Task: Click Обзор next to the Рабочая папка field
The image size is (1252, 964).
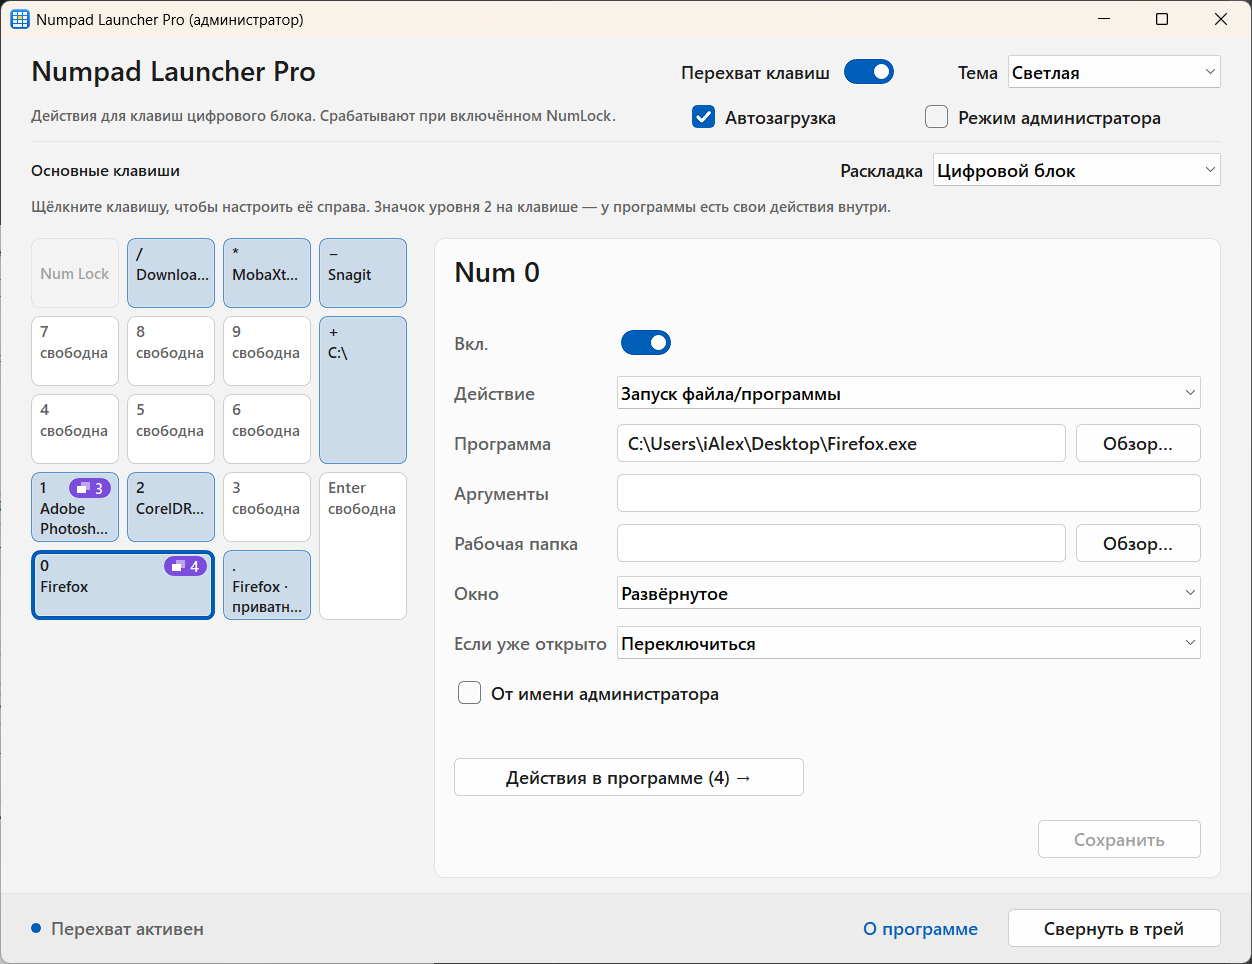Action: tap(1138, 543)
